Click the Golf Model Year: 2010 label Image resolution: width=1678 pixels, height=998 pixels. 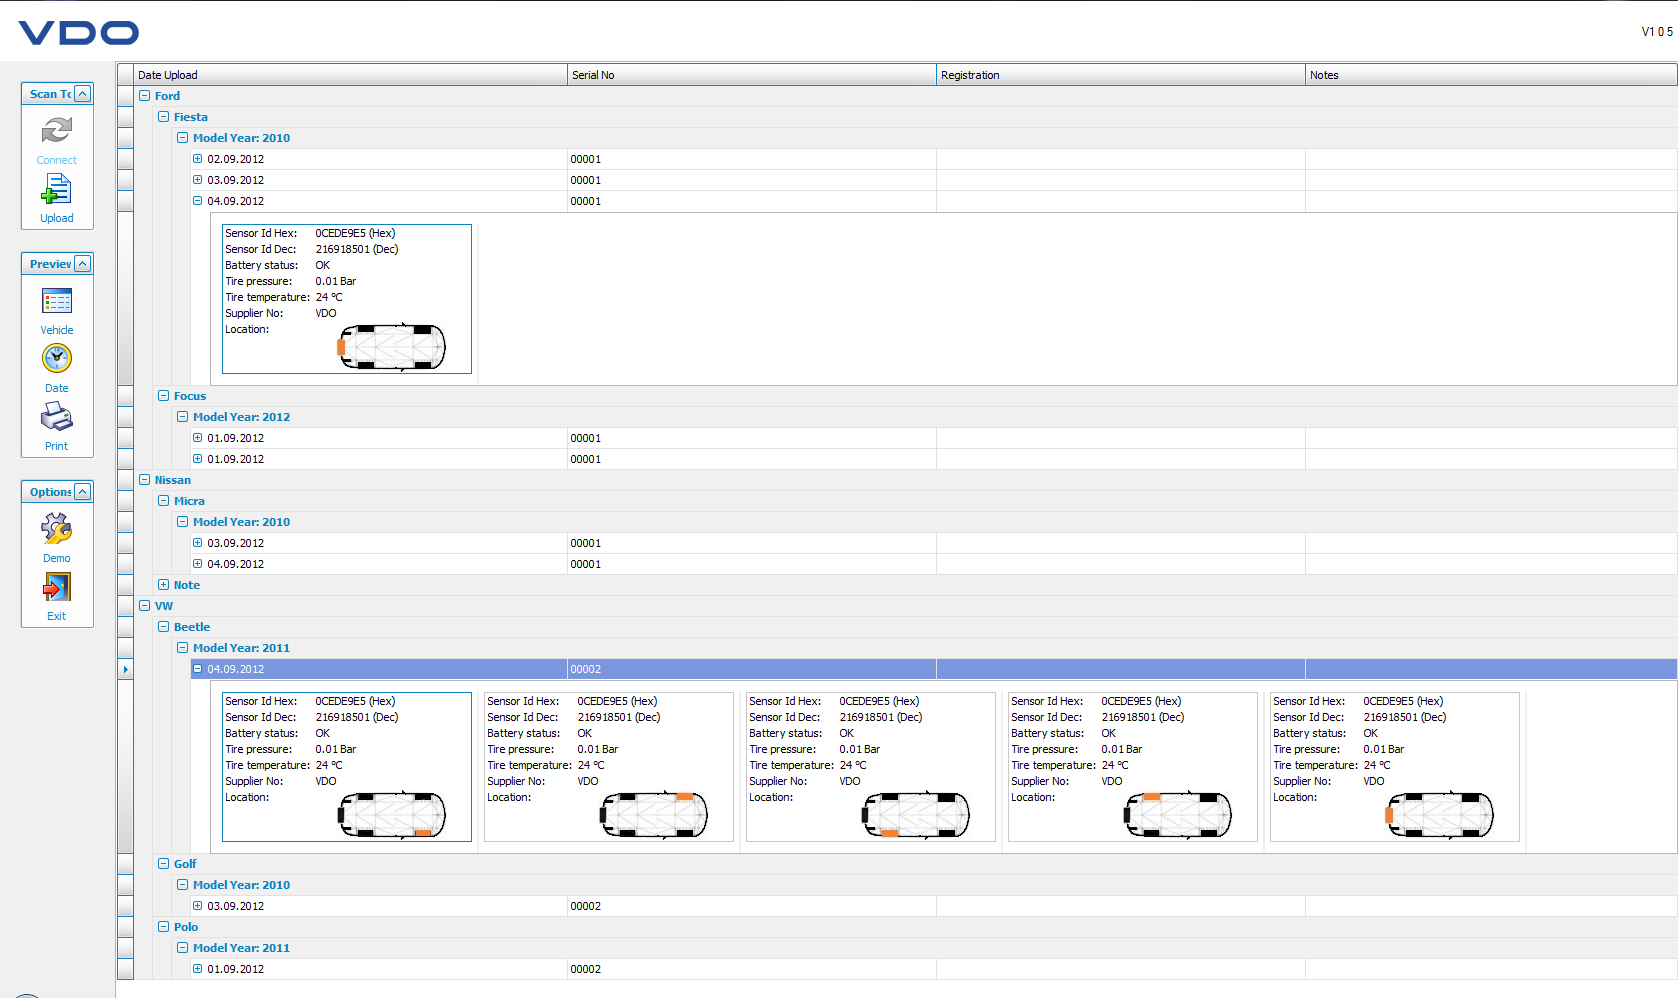click(x=241, y=885)
